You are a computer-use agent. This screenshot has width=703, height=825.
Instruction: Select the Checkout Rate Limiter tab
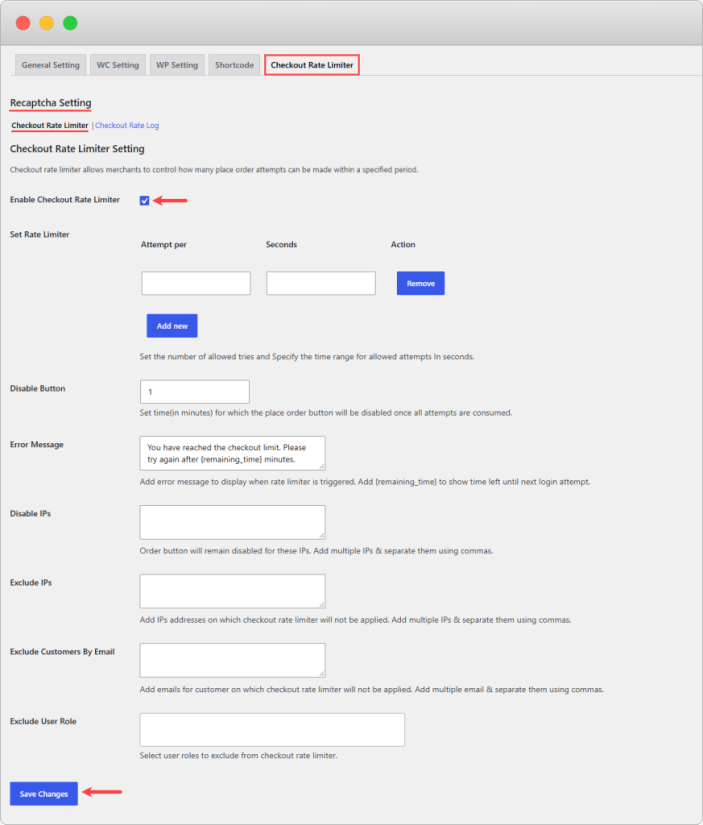[312, 65]
